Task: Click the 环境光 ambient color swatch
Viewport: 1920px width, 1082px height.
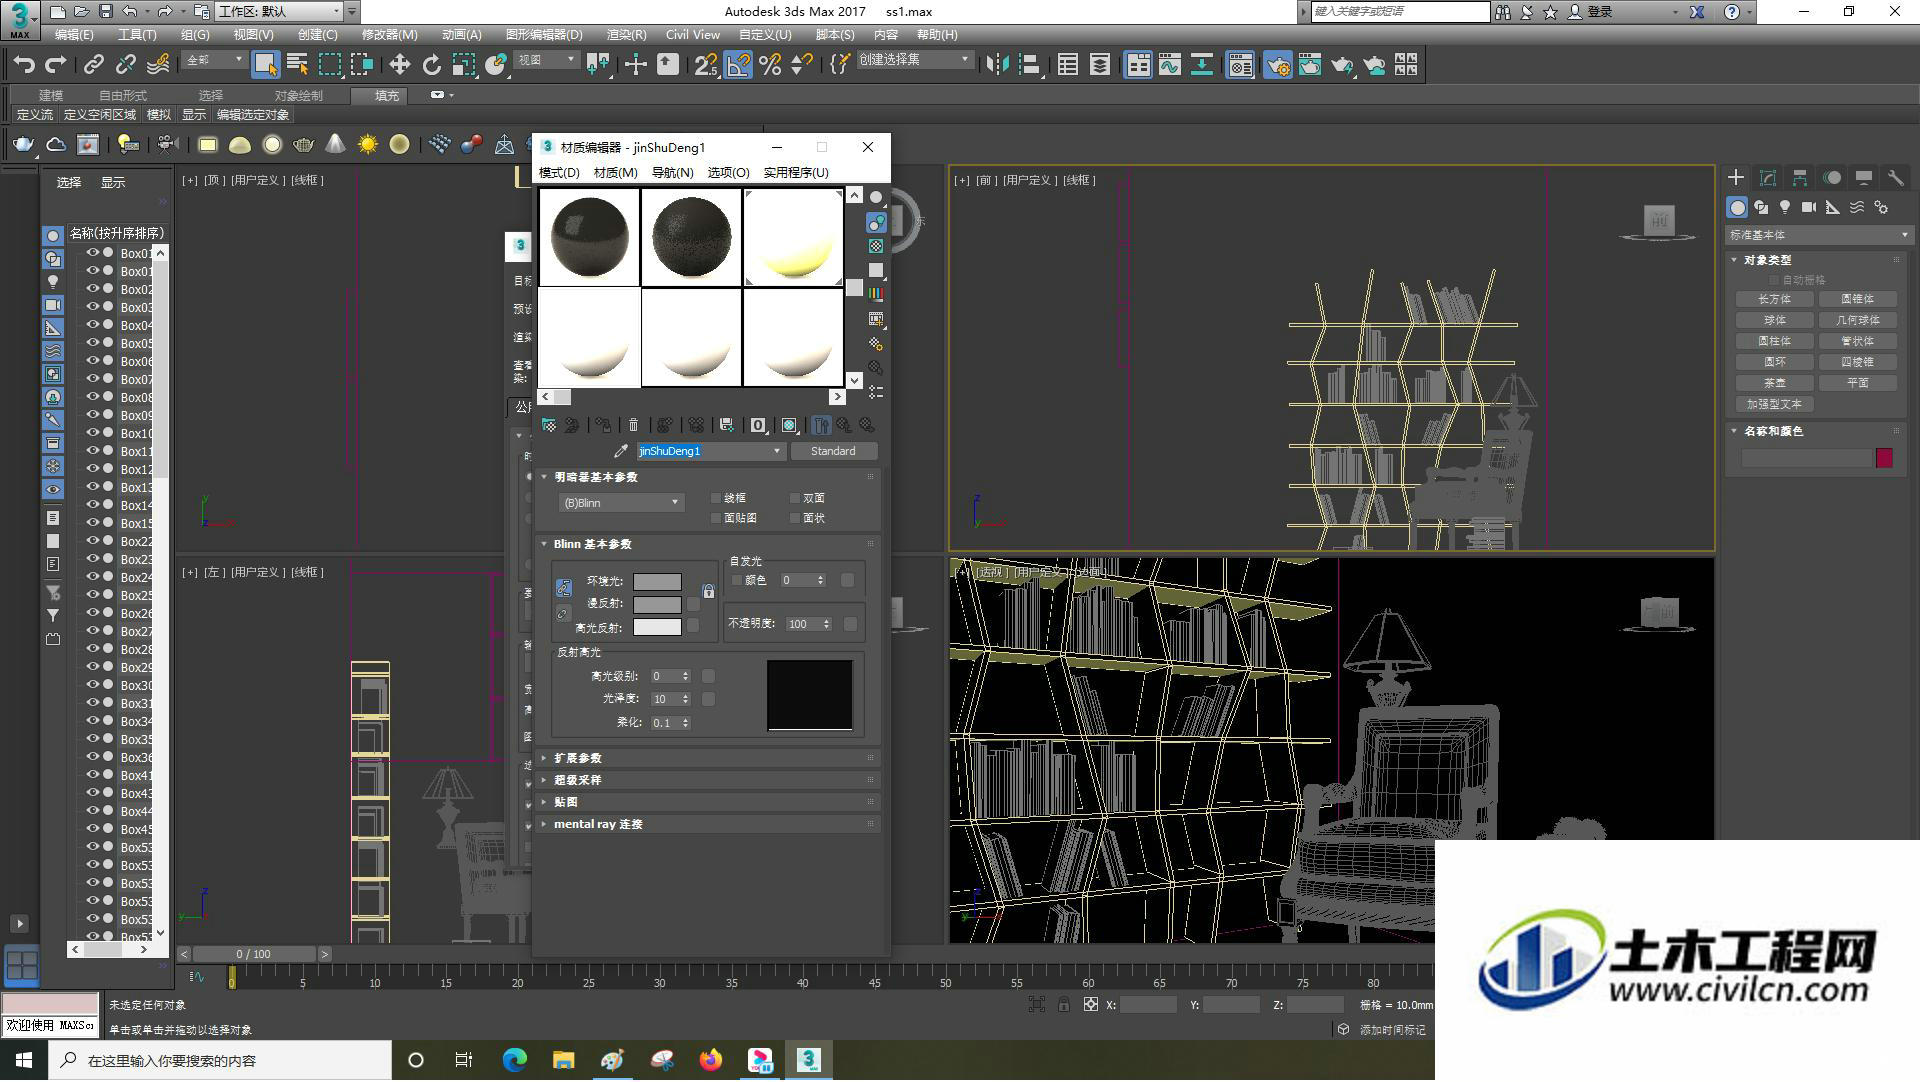Action: (657, 581)
